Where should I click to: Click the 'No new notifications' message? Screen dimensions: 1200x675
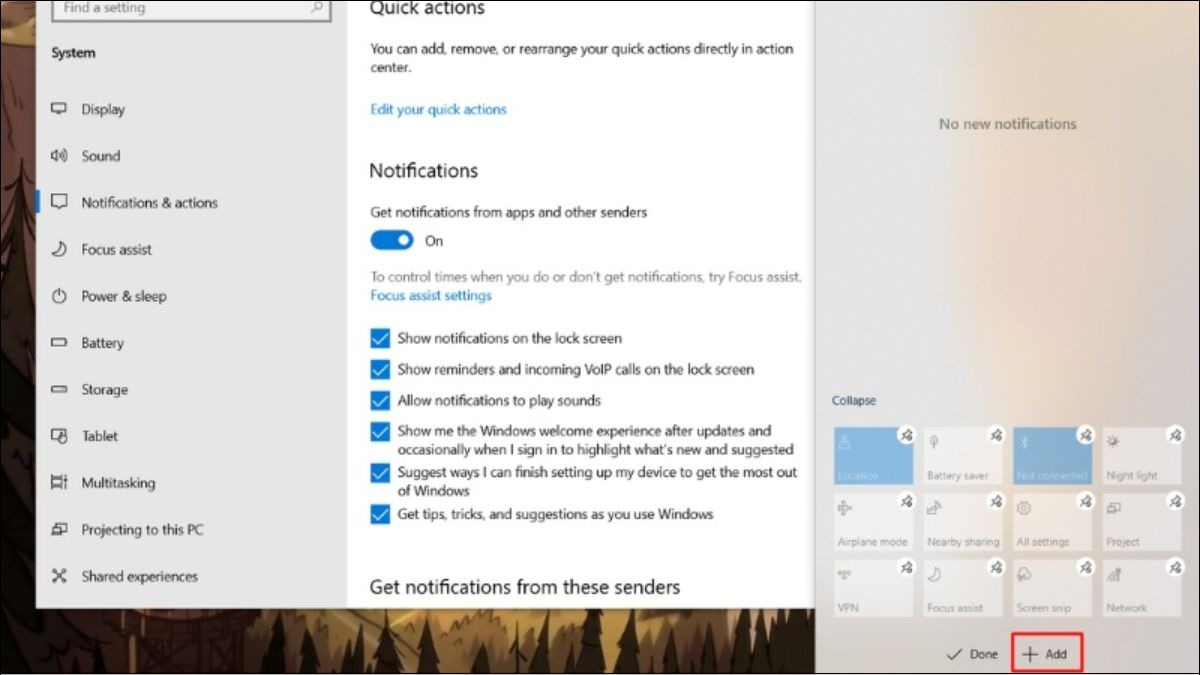(x=1007, y=124)
